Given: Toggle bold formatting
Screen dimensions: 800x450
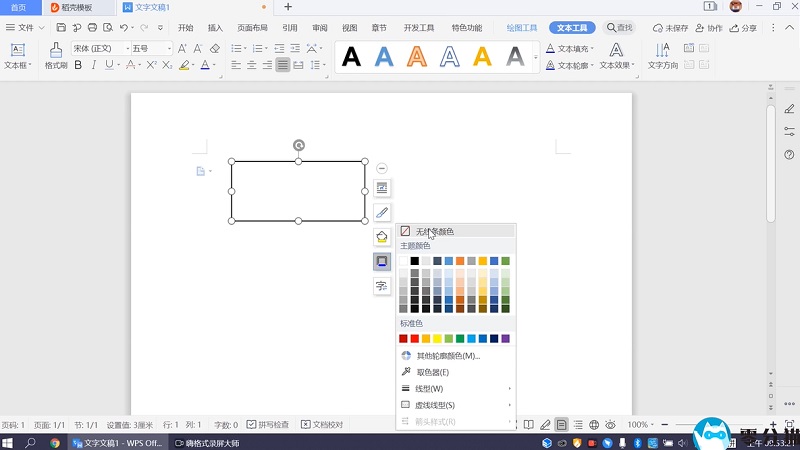Looking at the screenshot, I should click(x=78, y=65).
